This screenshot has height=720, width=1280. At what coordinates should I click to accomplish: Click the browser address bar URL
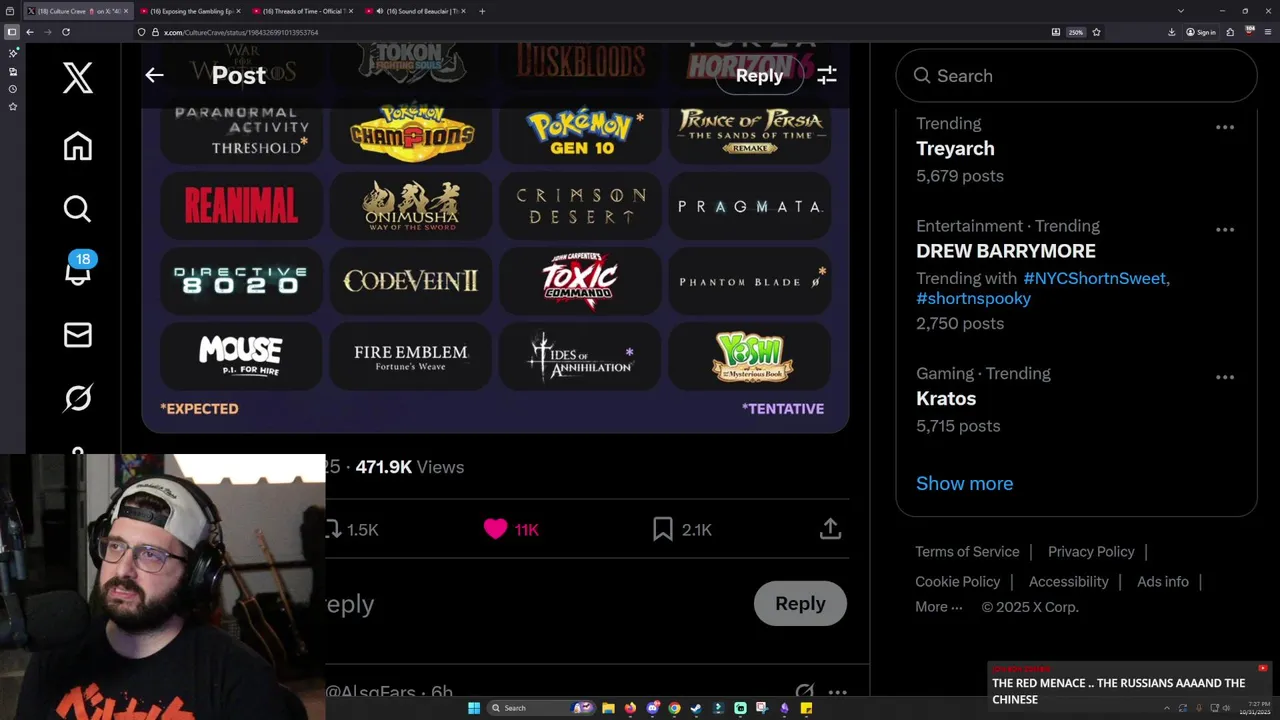click(241, 32)
